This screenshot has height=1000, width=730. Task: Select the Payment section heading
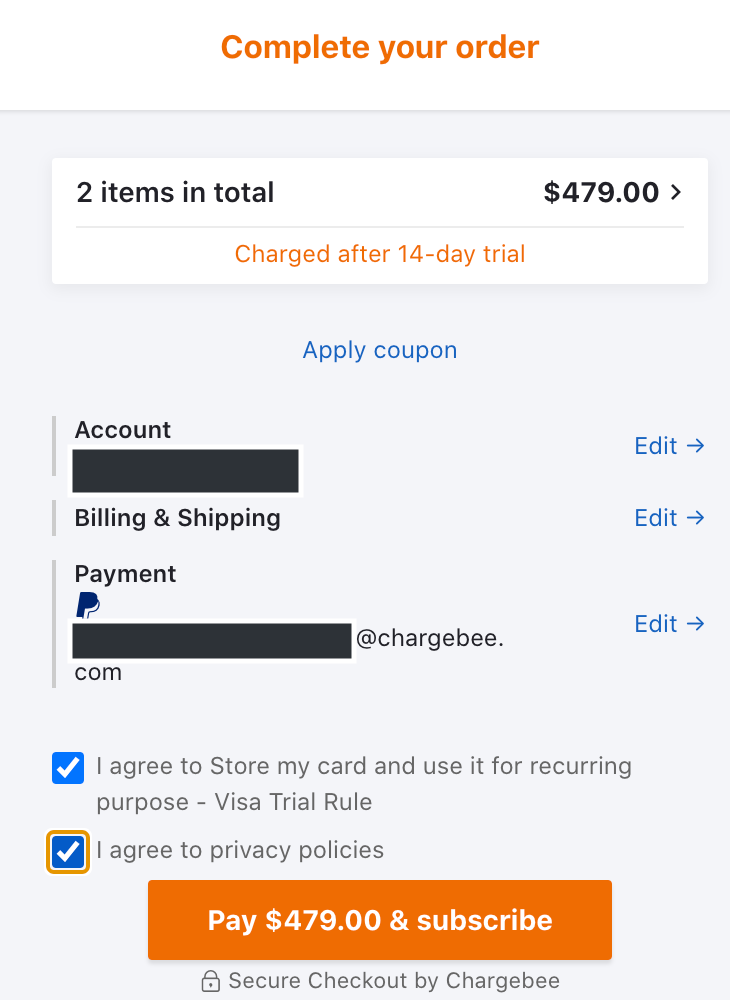[125, 573]
